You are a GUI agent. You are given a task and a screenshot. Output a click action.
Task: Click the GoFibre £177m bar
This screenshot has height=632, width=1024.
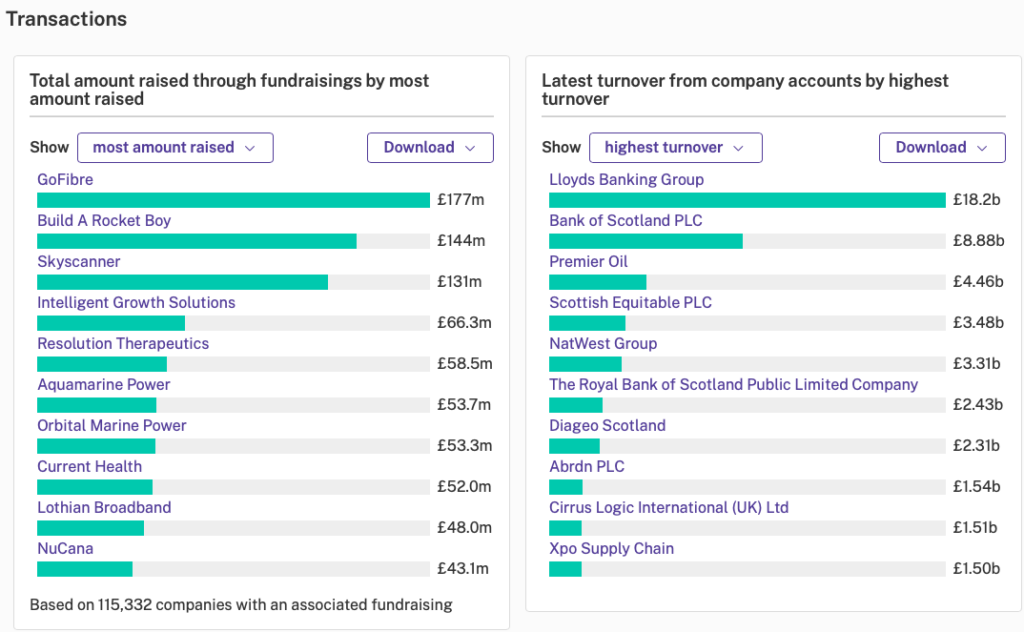pos(233,200)
